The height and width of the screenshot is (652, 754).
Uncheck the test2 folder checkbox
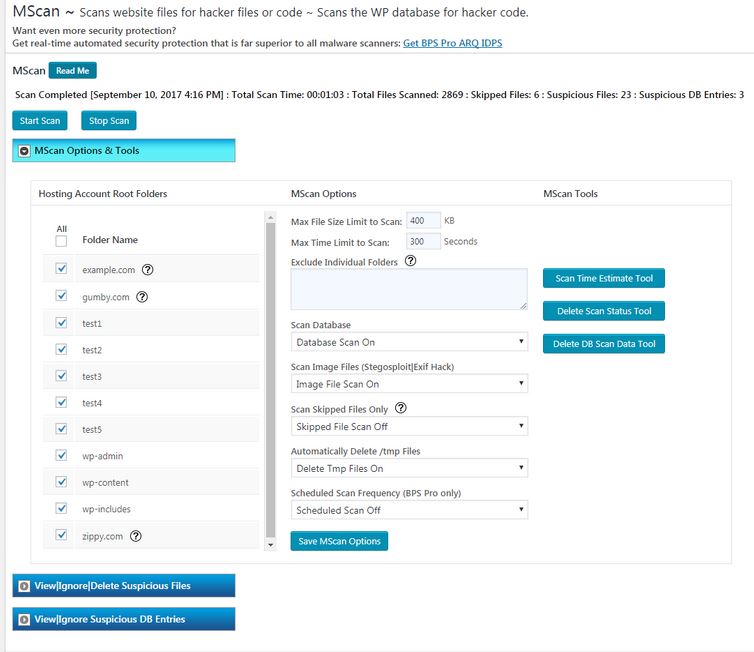tap(61, 349)
